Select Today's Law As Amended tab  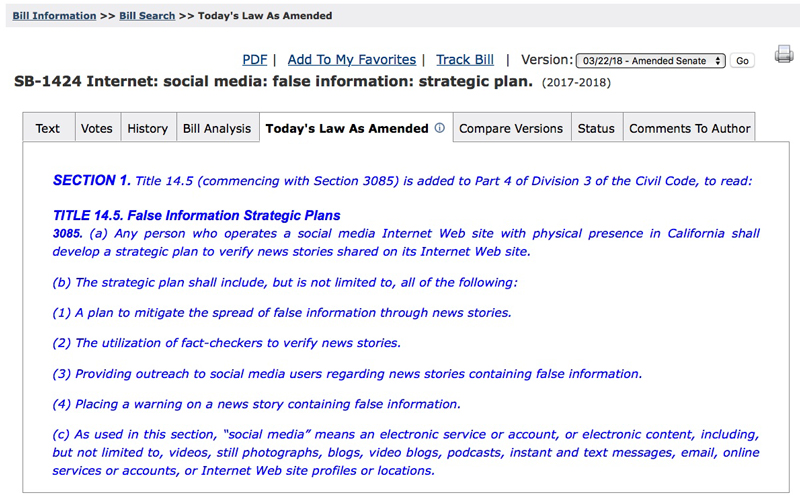point(346,128)
